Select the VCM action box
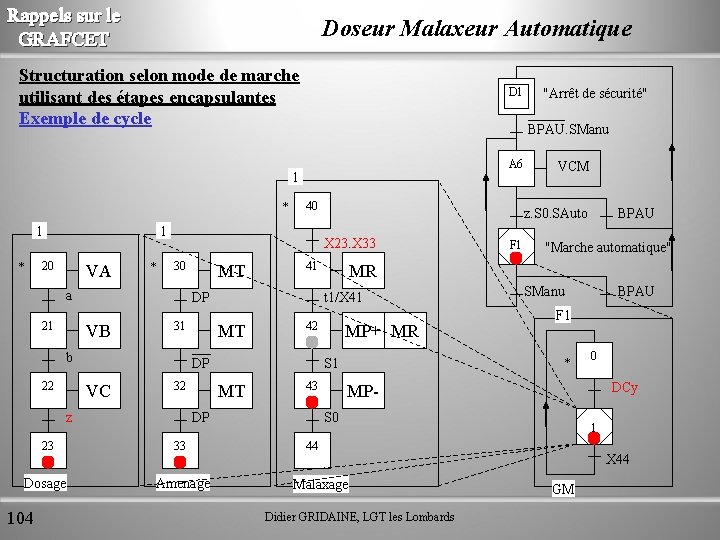Image resolution: width=720 pixels, height=540 pixels. [573, 168]
